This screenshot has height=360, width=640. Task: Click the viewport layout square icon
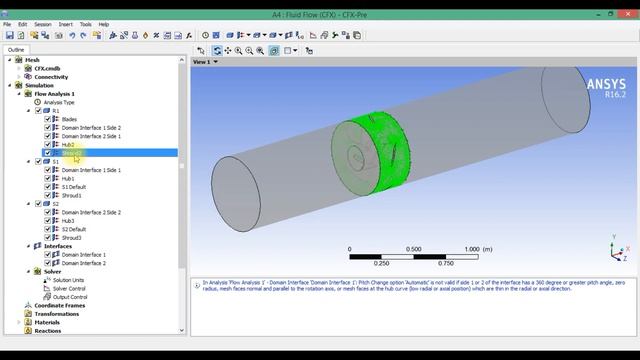click(288, 51)
